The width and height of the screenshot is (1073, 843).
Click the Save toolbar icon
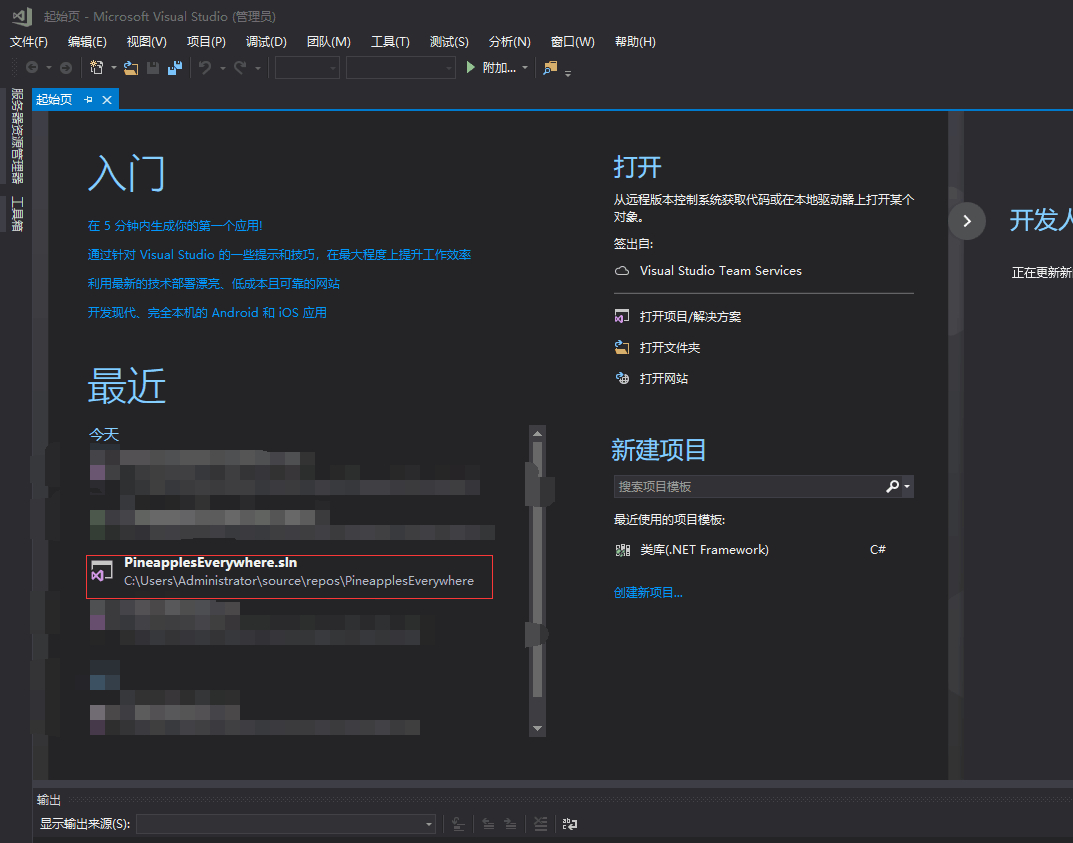pos(153,67)
